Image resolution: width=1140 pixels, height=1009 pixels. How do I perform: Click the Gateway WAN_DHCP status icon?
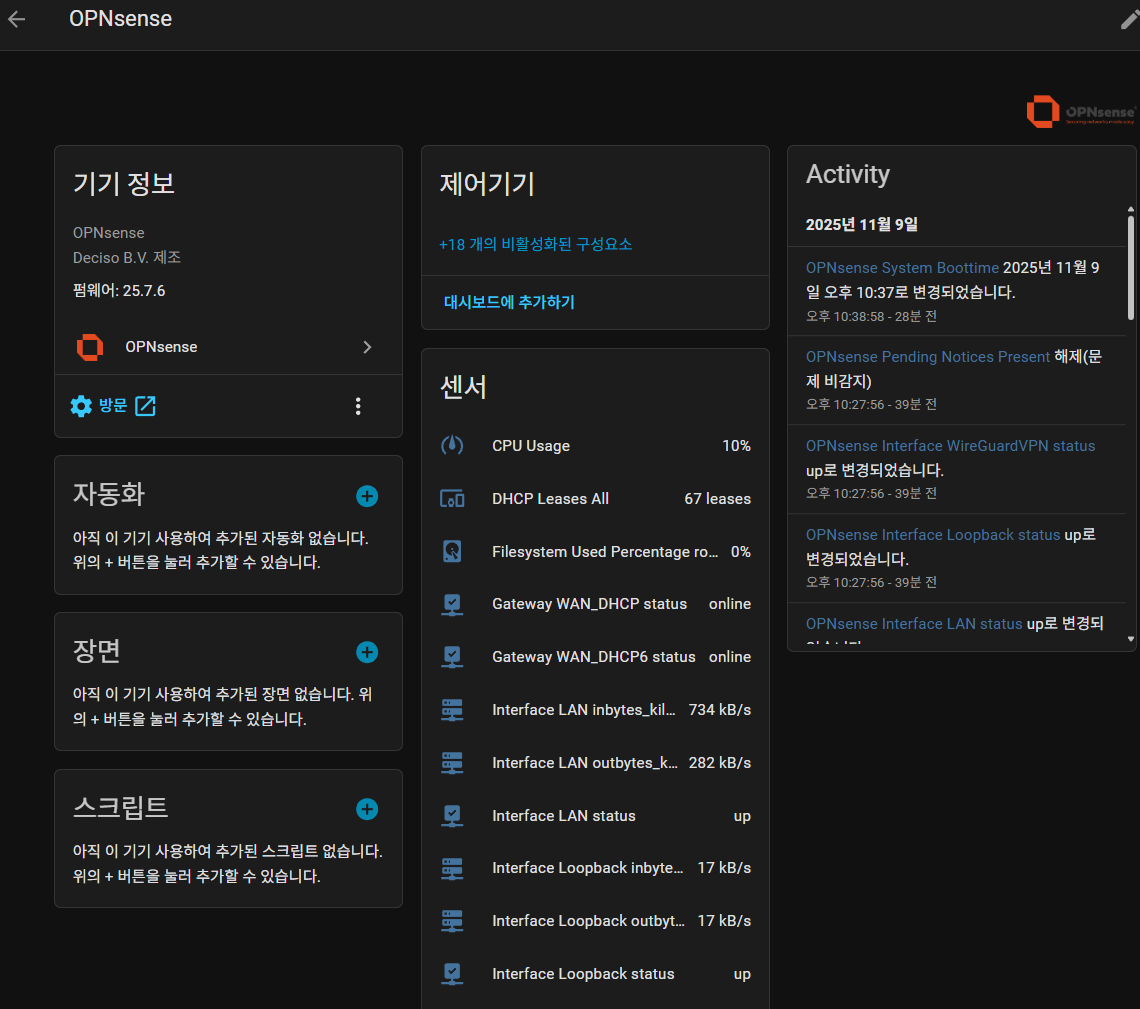click(452, 605)
